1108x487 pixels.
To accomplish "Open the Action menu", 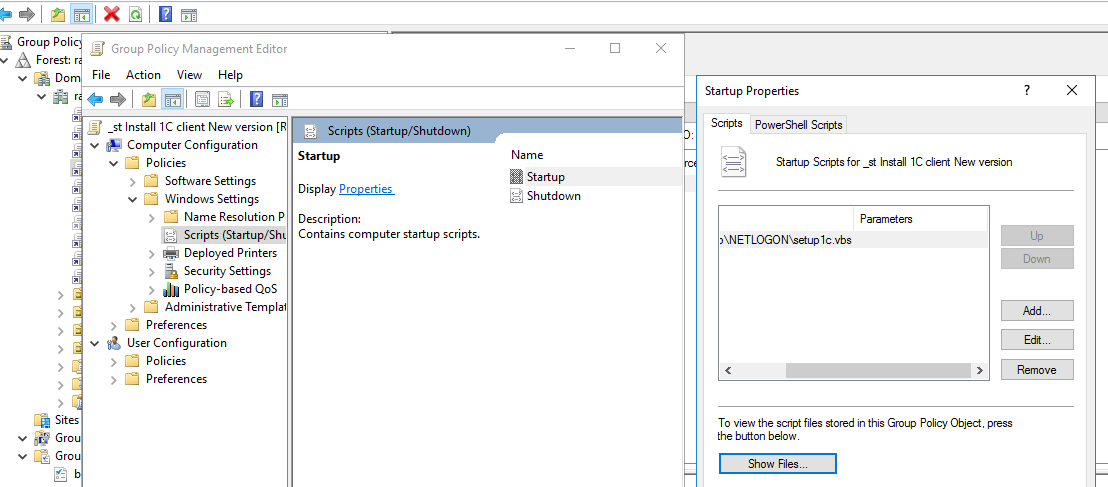I will [x=143, y=75].
